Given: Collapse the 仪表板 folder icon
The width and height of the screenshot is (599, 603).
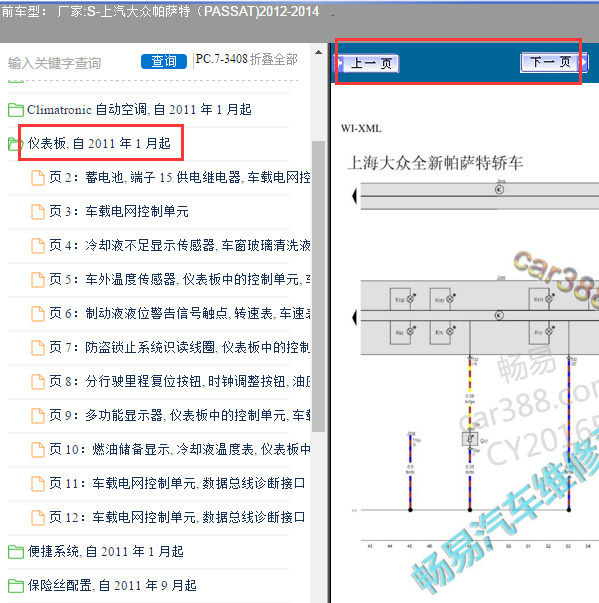Looking at the screenshot, I should pyautogui.click(x=15, y=144).
